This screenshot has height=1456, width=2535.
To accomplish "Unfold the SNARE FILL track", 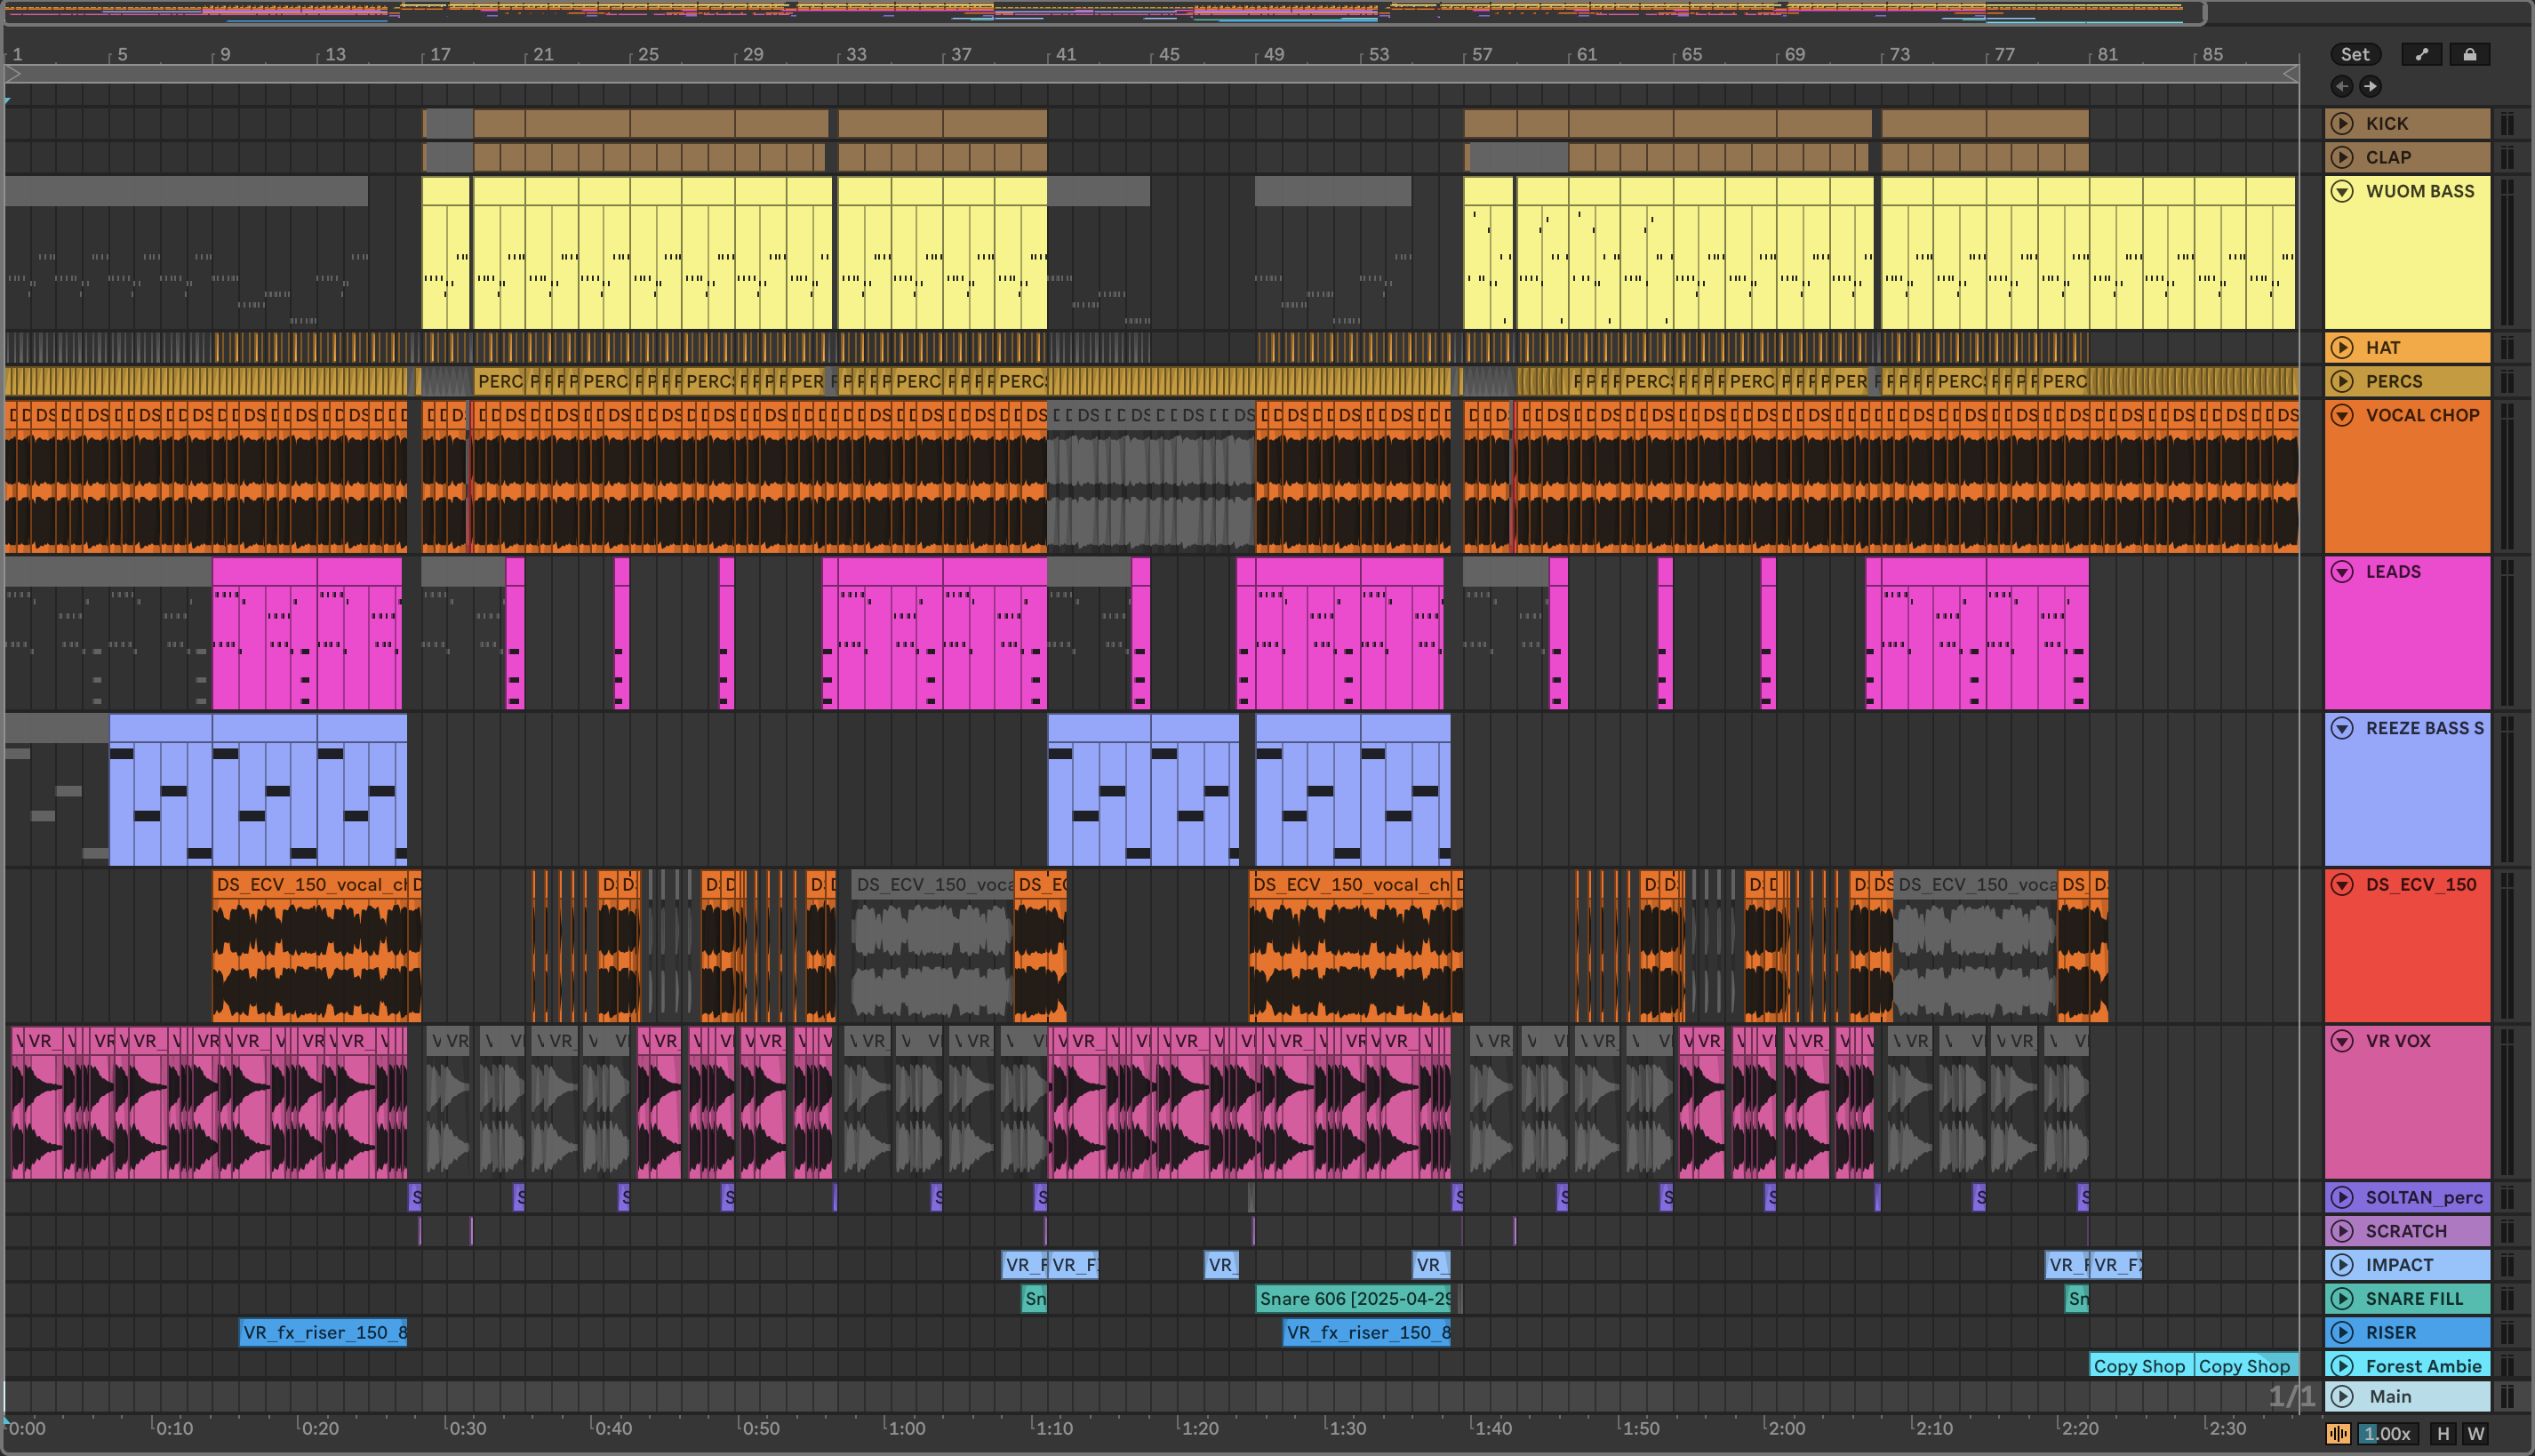I will click(2342, 1299).
